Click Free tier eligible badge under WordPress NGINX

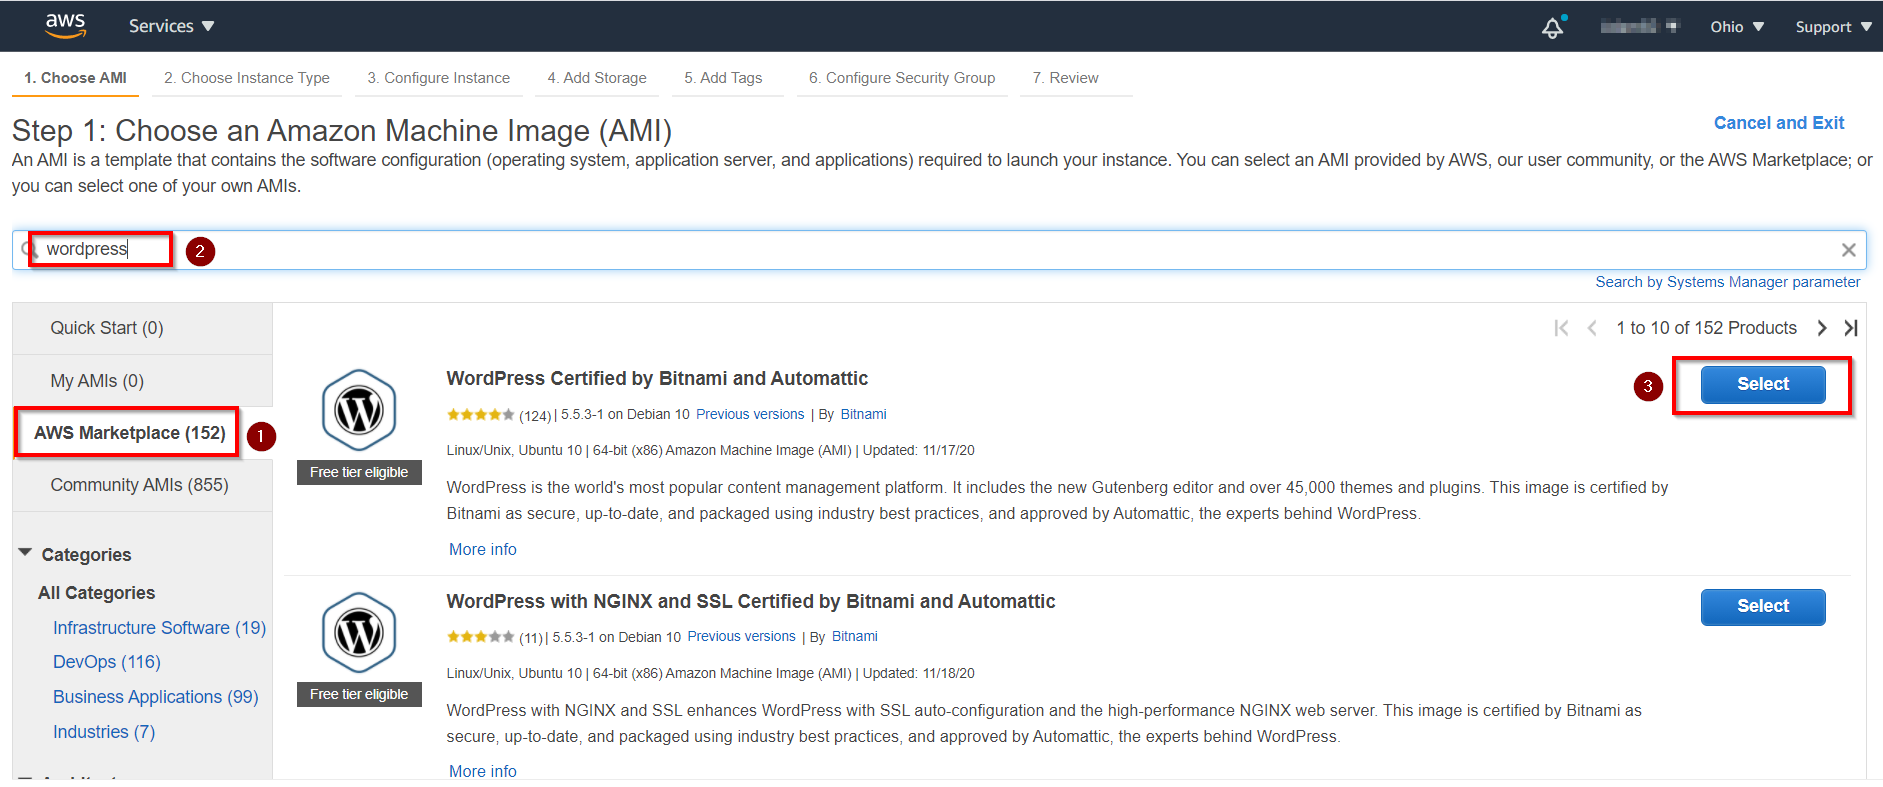coord(359,694)
